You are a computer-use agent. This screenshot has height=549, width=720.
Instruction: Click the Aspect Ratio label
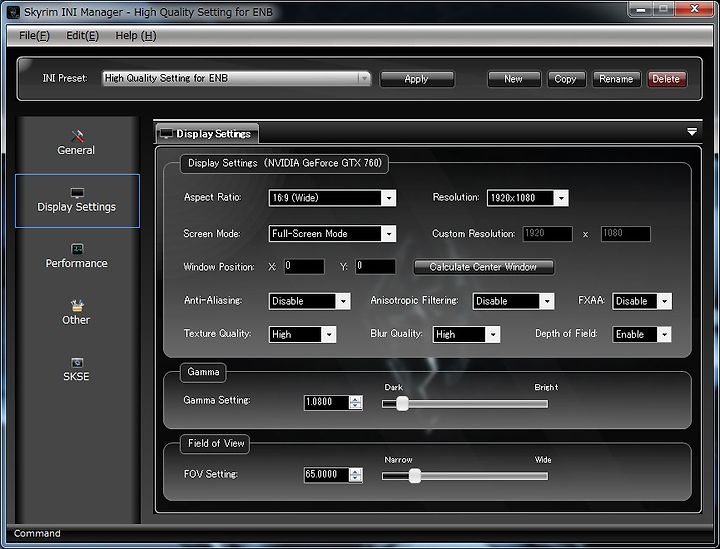click(213, 197)
